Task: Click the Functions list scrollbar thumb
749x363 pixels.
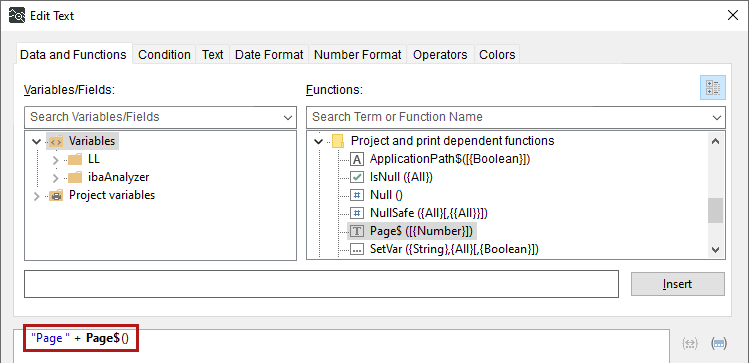Action: [715, 211]
